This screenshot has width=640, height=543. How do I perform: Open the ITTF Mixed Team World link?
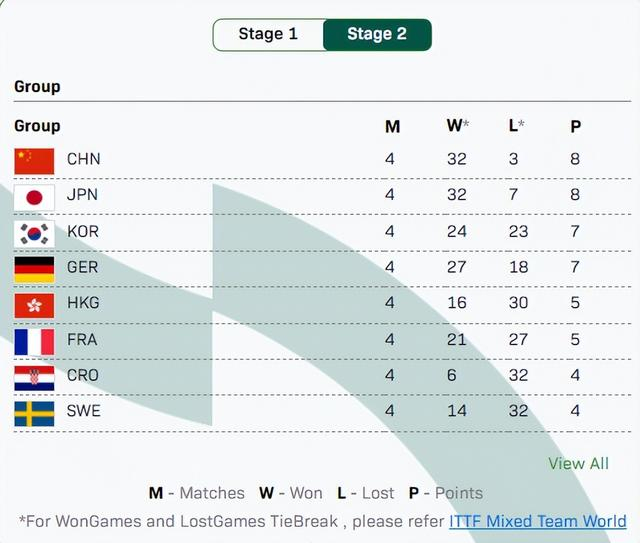[538, 521]
